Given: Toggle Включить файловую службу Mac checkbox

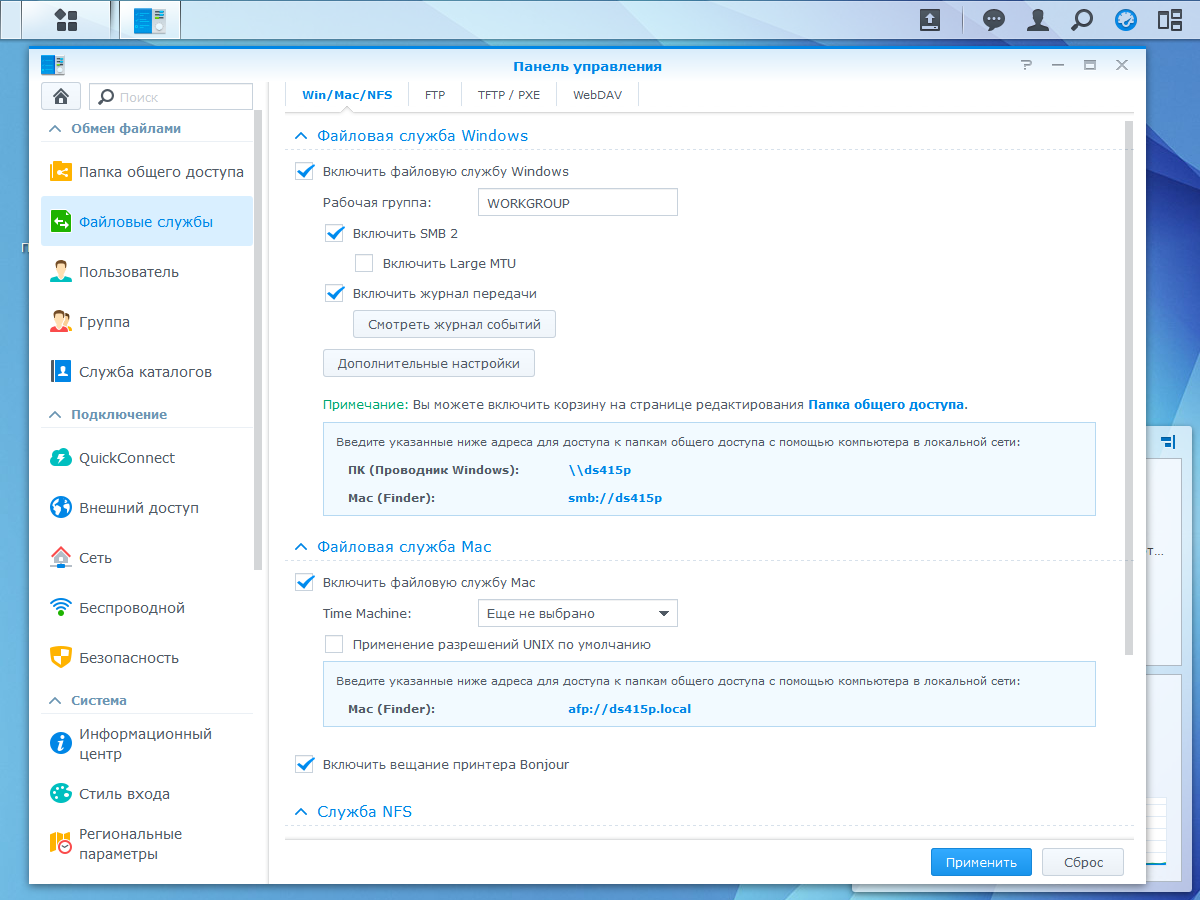Looking at the screenshot, I should (x=304, y=582).
